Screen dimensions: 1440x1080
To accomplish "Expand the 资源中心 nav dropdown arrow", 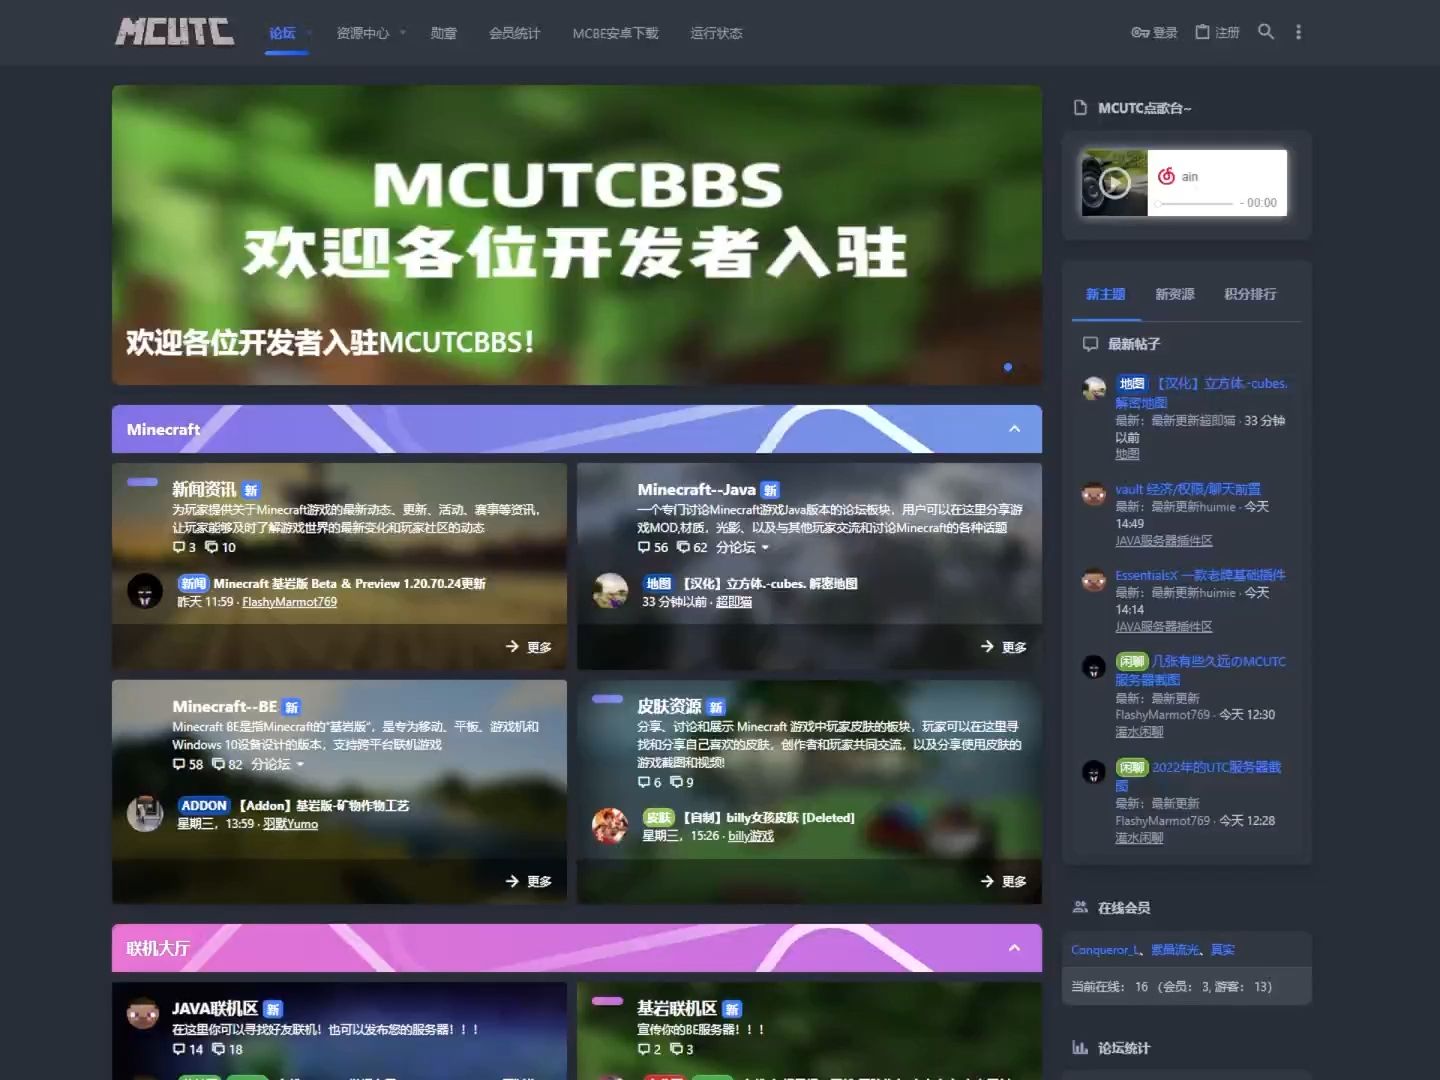I will (403, 33).
